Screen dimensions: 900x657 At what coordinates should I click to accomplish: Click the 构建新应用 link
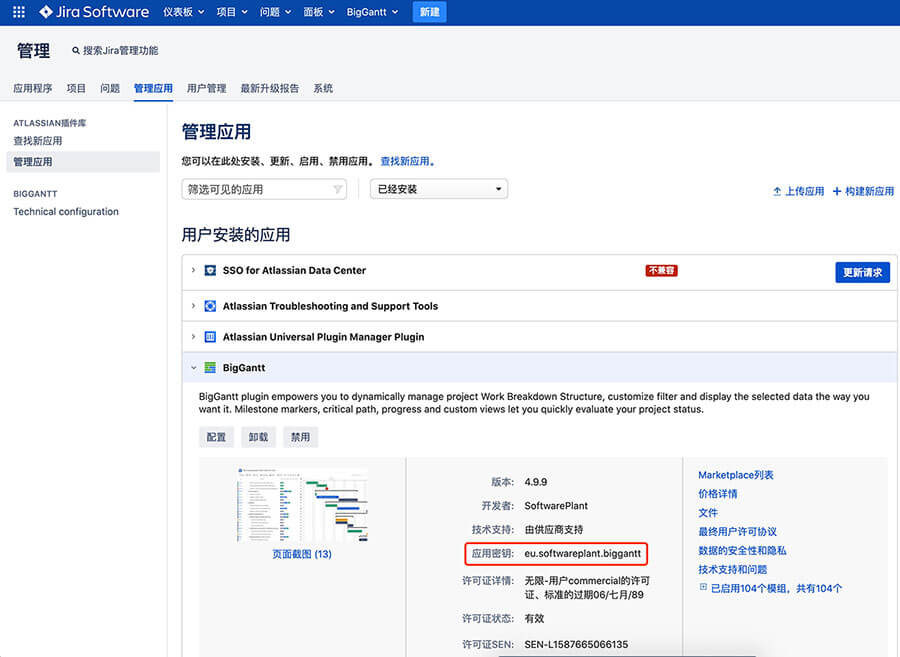pyautogui.click(x=869, y=191)
